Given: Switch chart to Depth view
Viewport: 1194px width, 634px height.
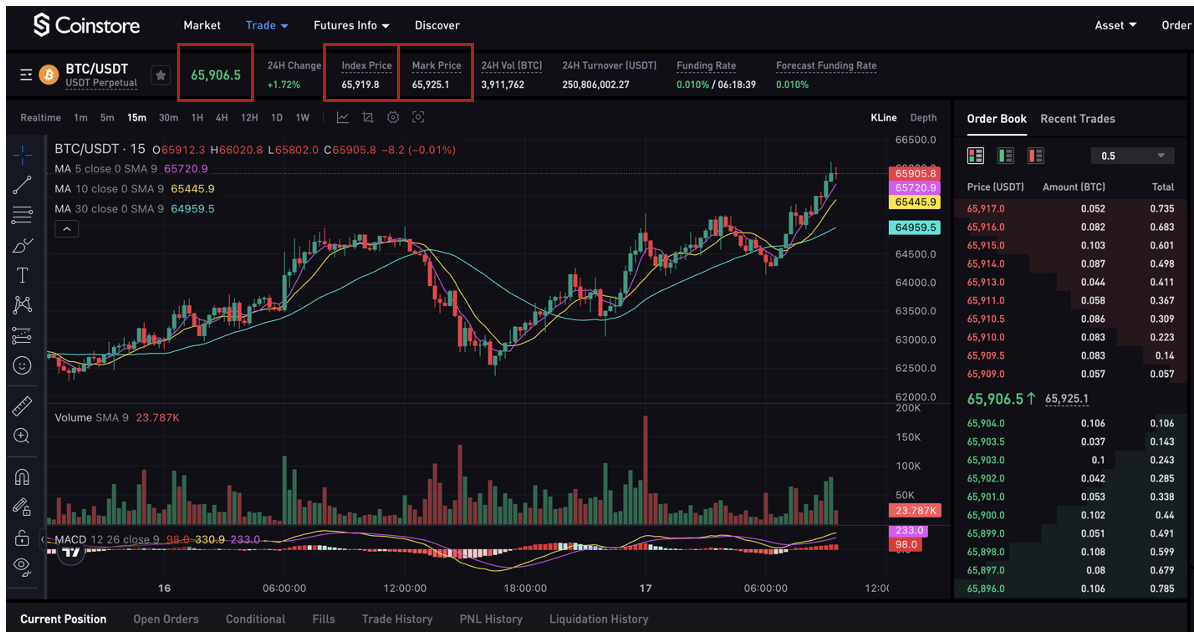Looking at the screenshot, I should [924, 117].
